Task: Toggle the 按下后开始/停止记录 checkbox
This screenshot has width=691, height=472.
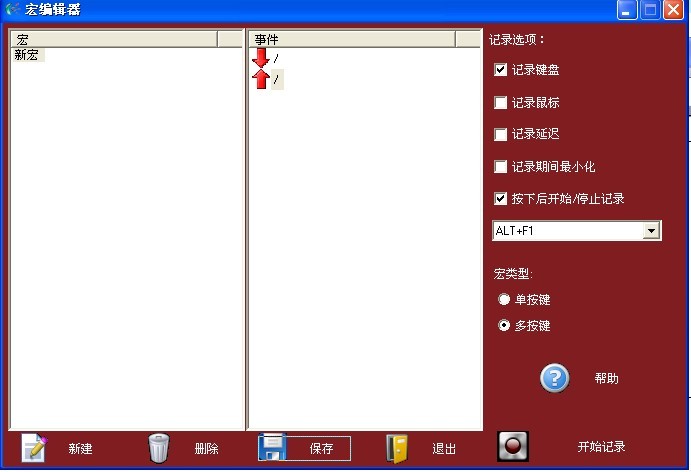Action: [500, 199]
